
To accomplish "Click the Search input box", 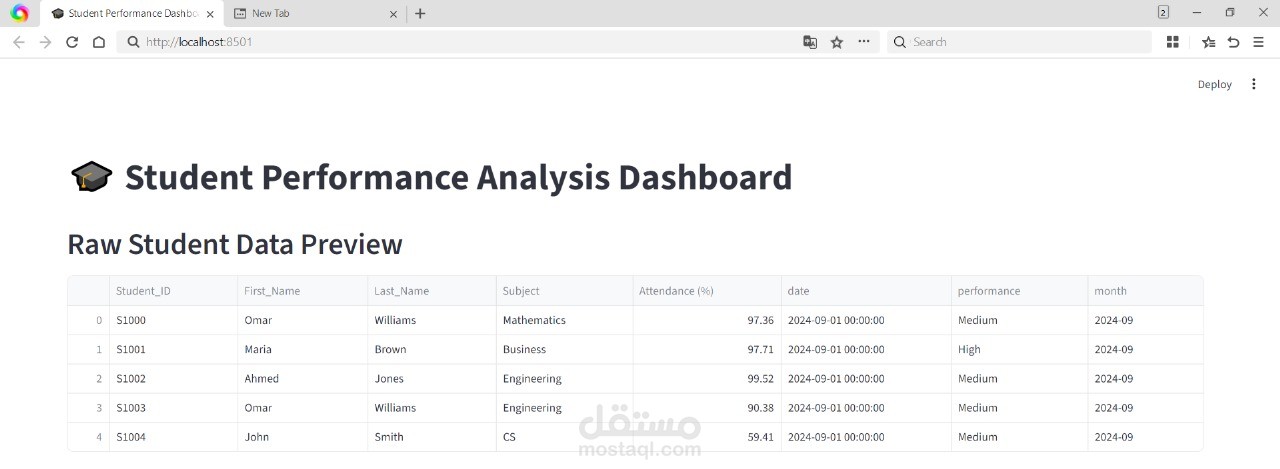I will tap(1019, 42).
